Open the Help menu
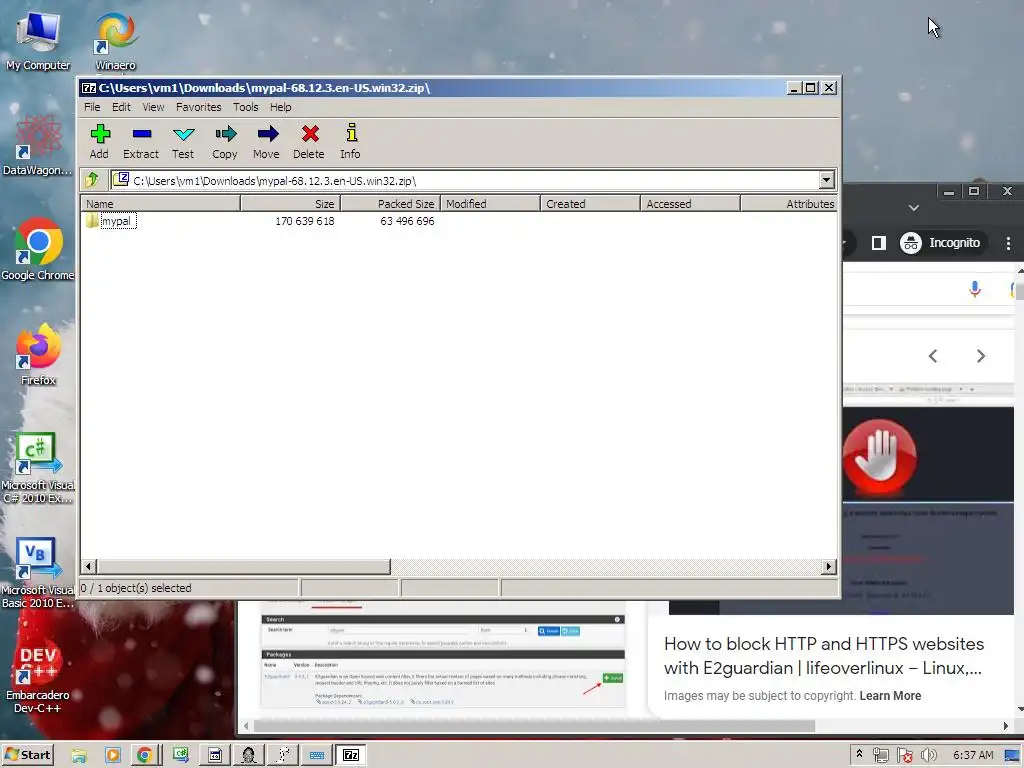Image resolution: width=1024 pixels, height=768 pixels. pyautogui.click(x=281, y=107)
